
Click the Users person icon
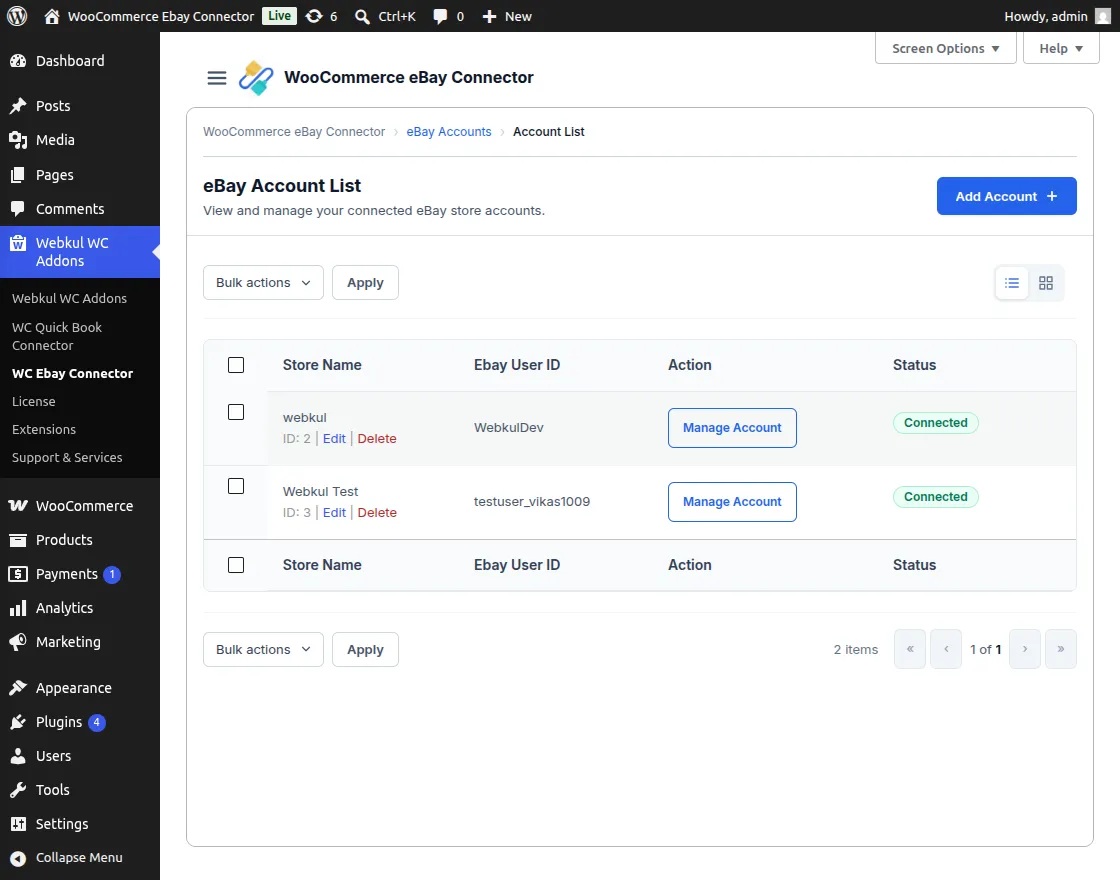(x=18, y=756)
